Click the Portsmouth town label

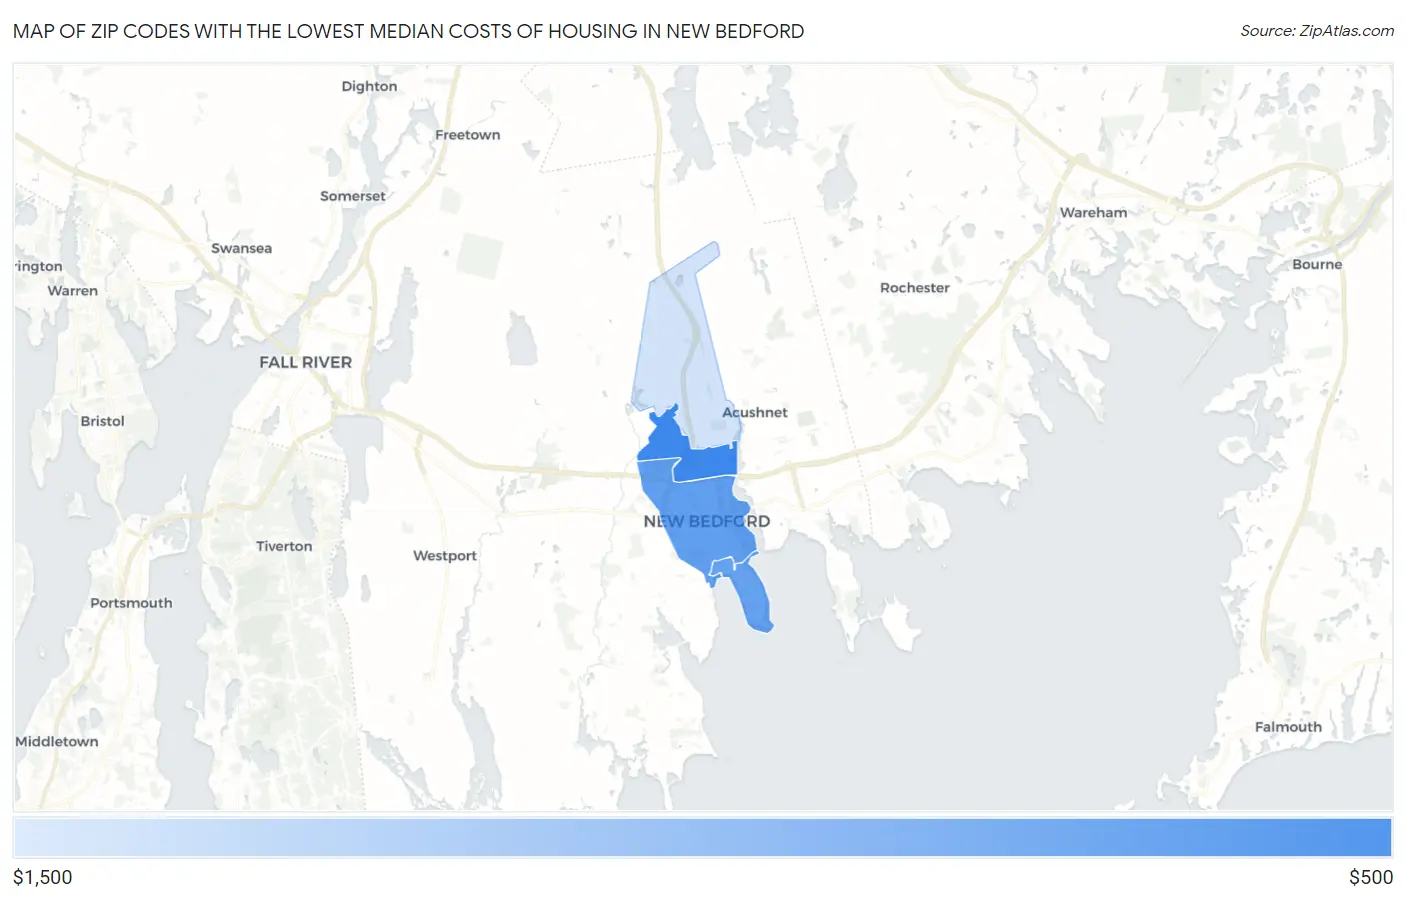[131, 603]
